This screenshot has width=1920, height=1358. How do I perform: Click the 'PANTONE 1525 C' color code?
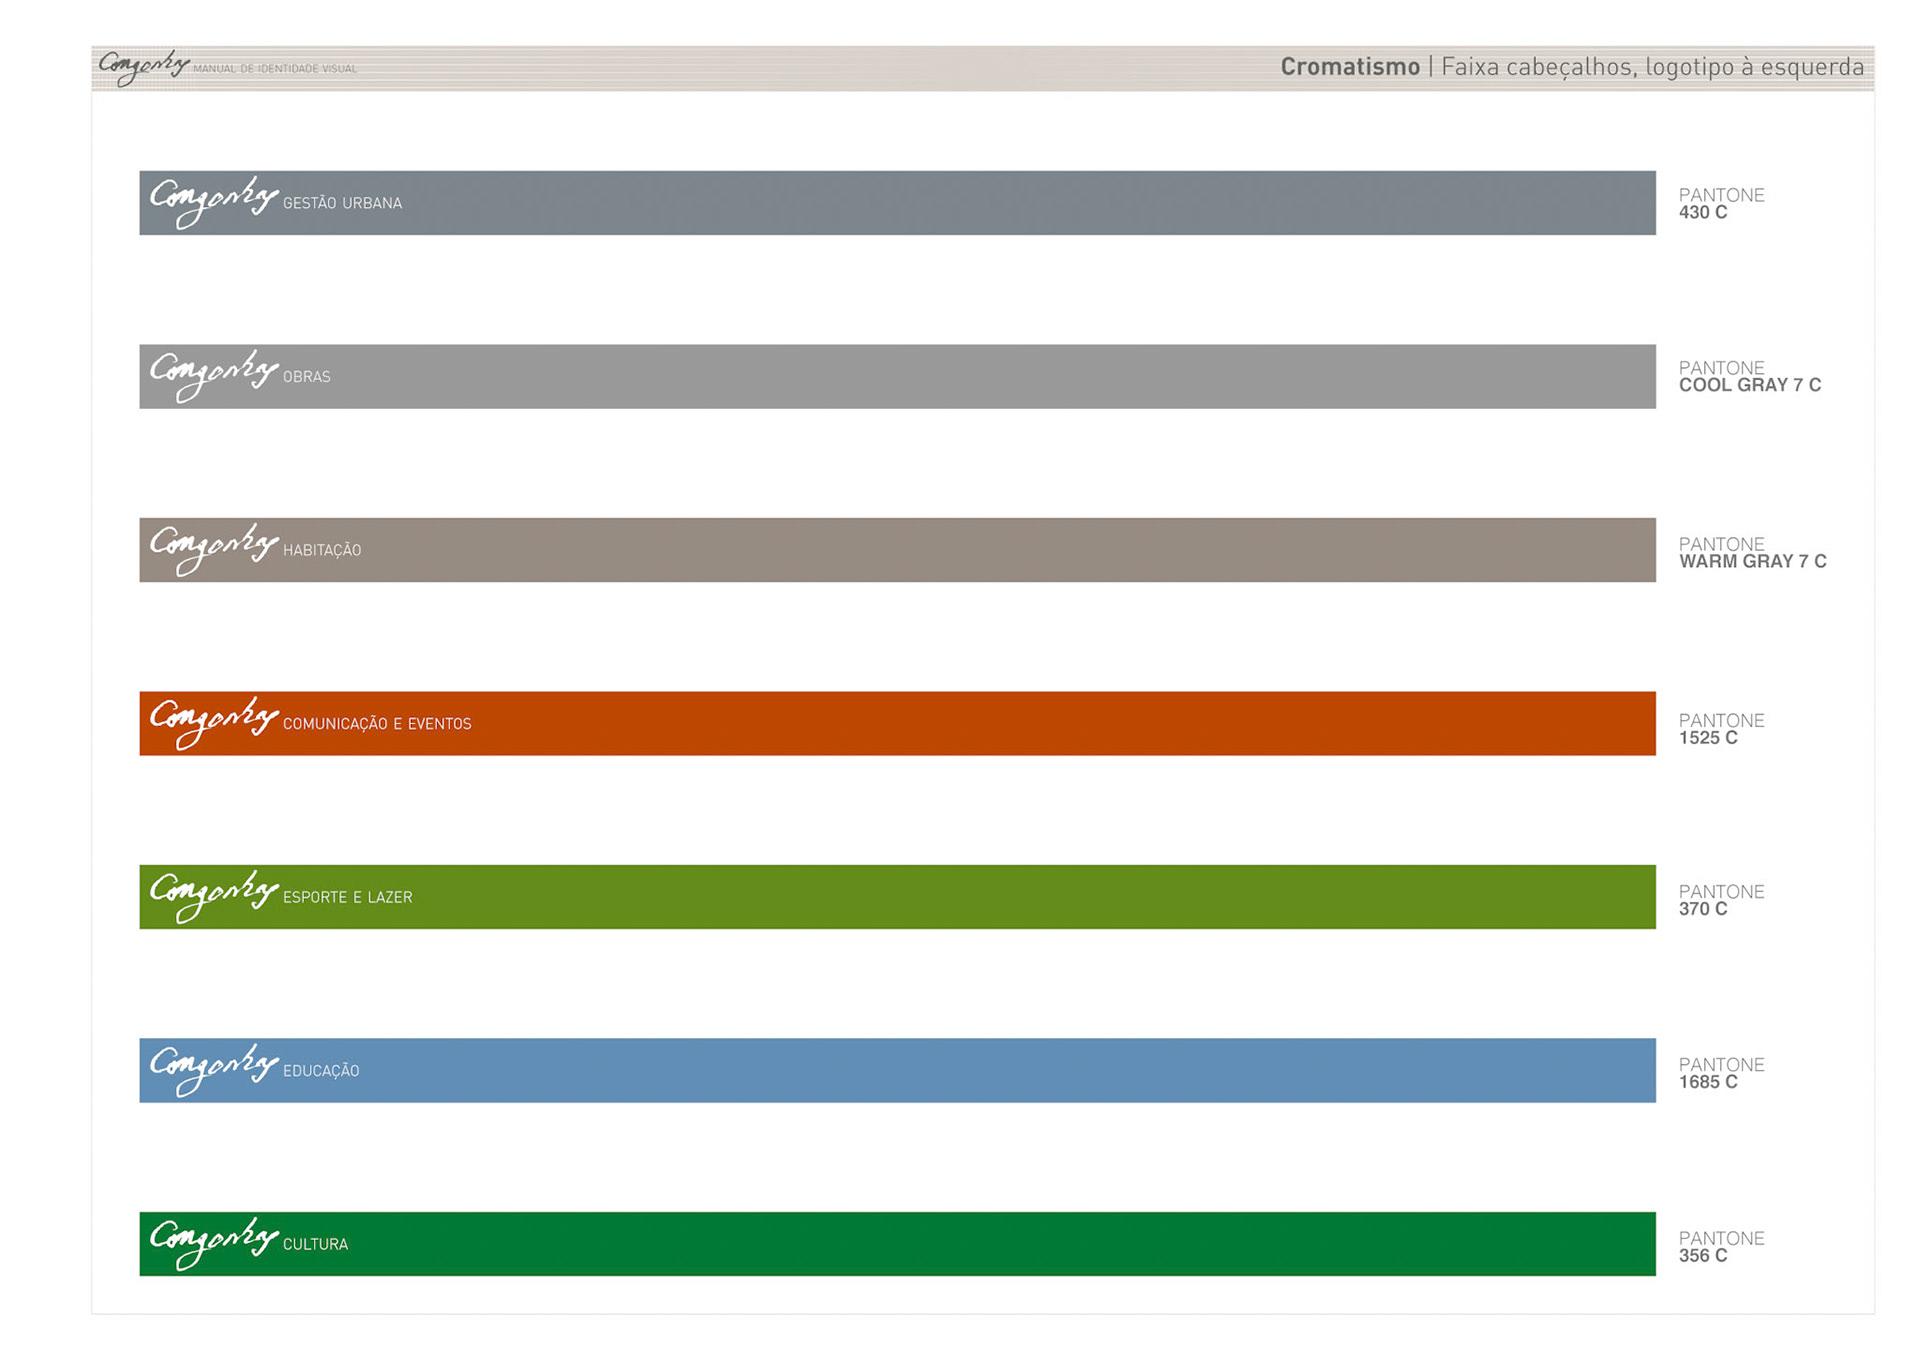tap(1721, 729)
